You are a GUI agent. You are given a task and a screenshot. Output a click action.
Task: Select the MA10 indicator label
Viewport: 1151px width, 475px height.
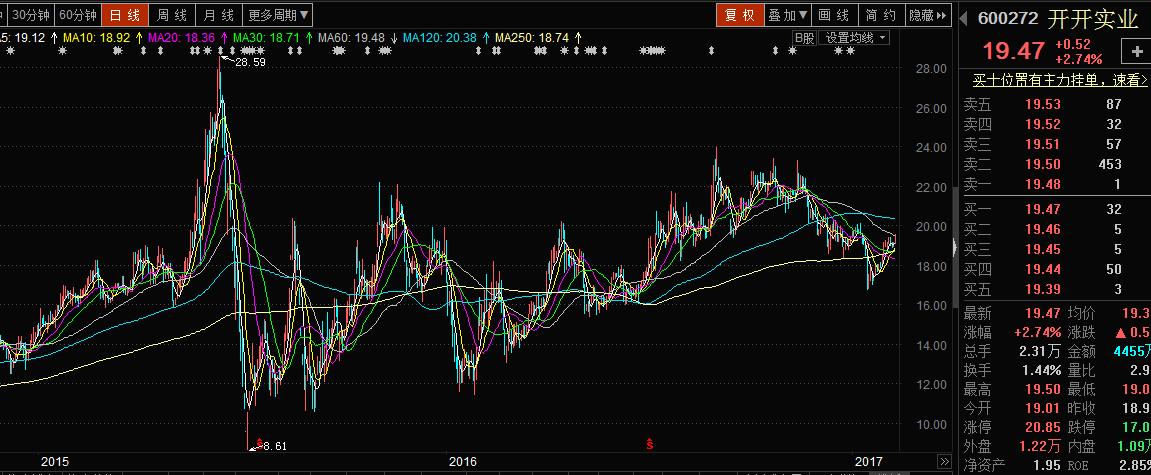97,37
